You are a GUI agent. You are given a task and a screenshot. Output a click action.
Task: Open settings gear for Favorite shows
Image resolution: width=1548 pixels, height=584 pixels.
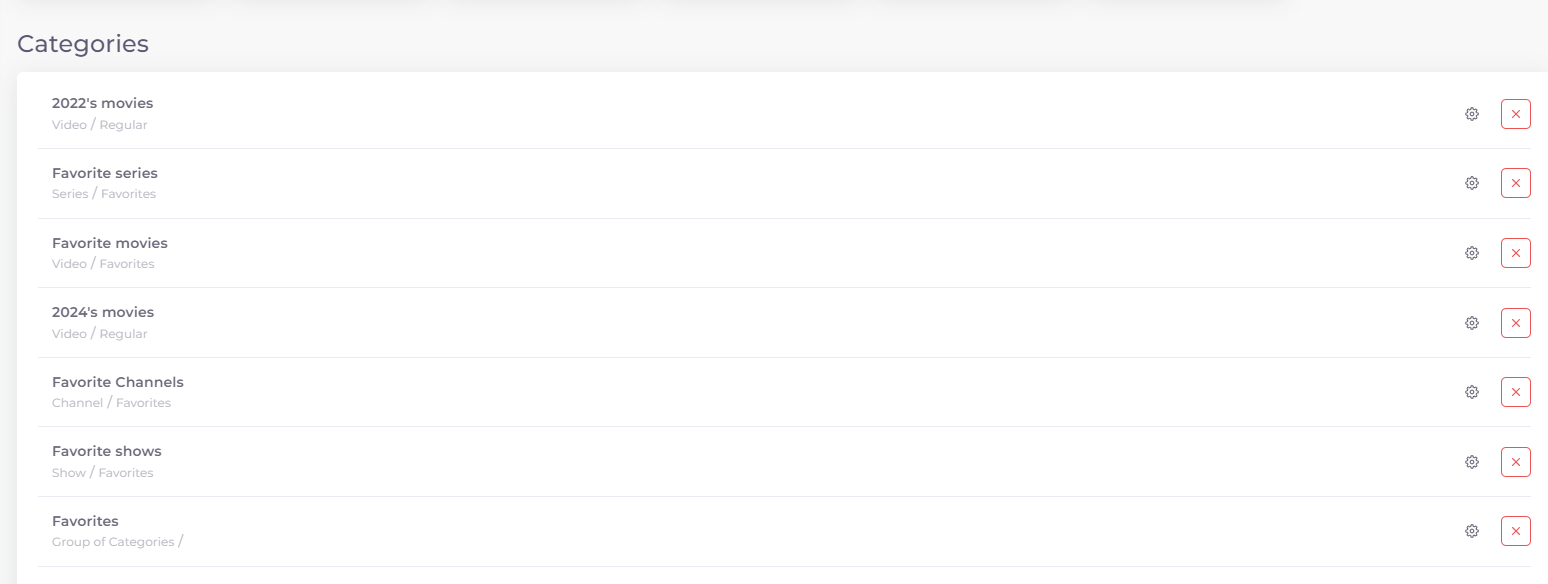(x=1472, y=462)
